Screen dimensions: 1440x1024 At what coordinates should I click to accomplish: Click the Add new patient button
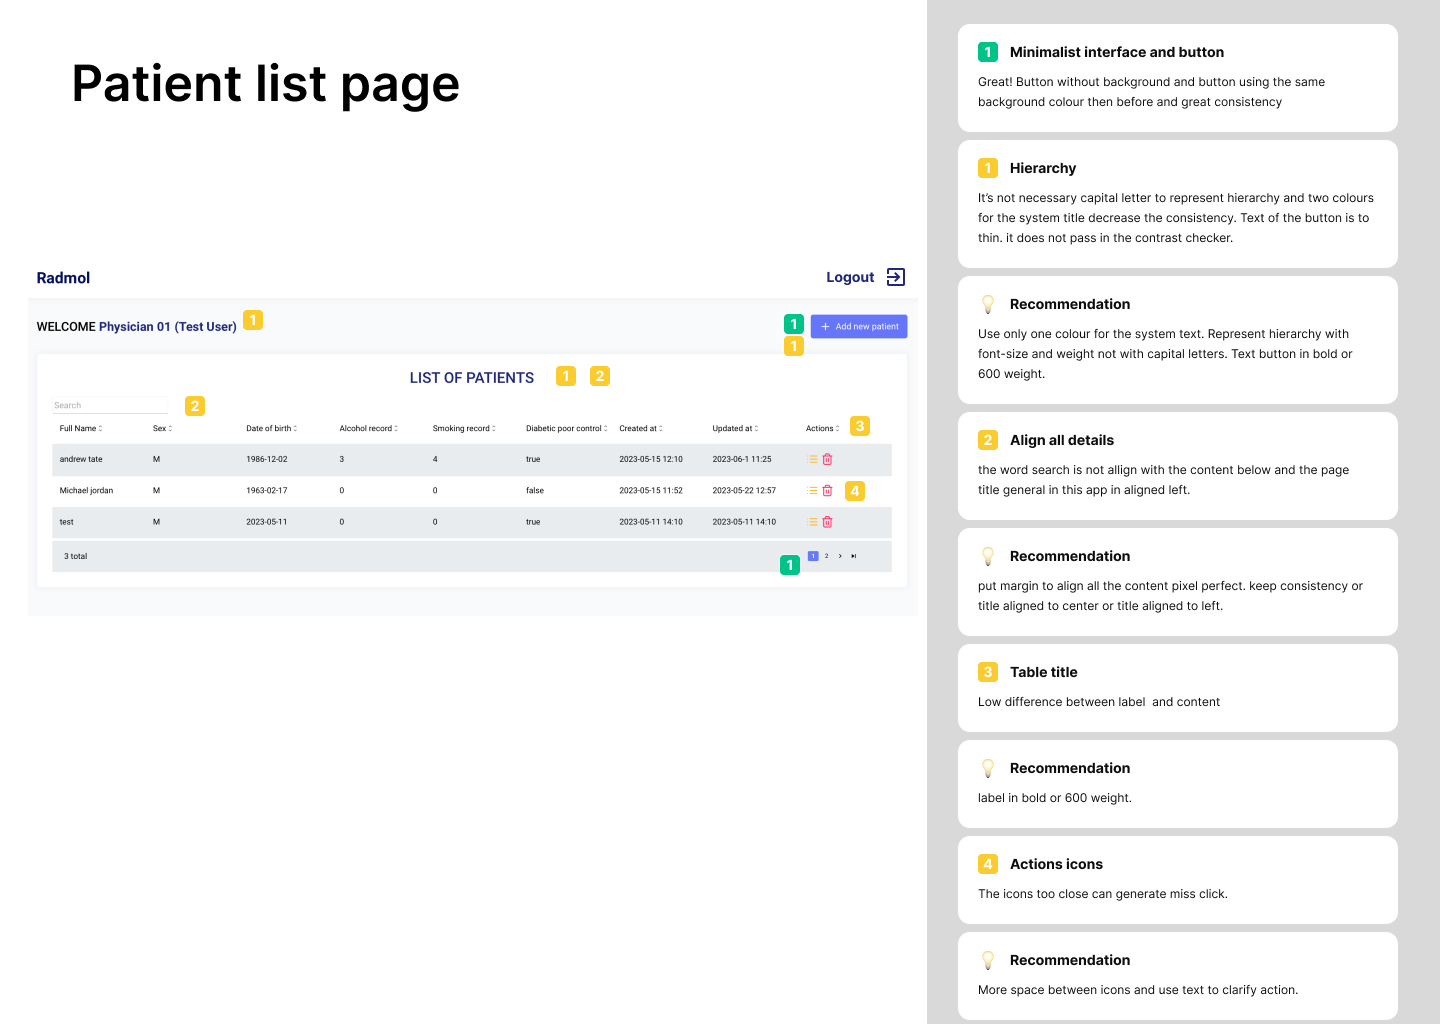(860, 326)
